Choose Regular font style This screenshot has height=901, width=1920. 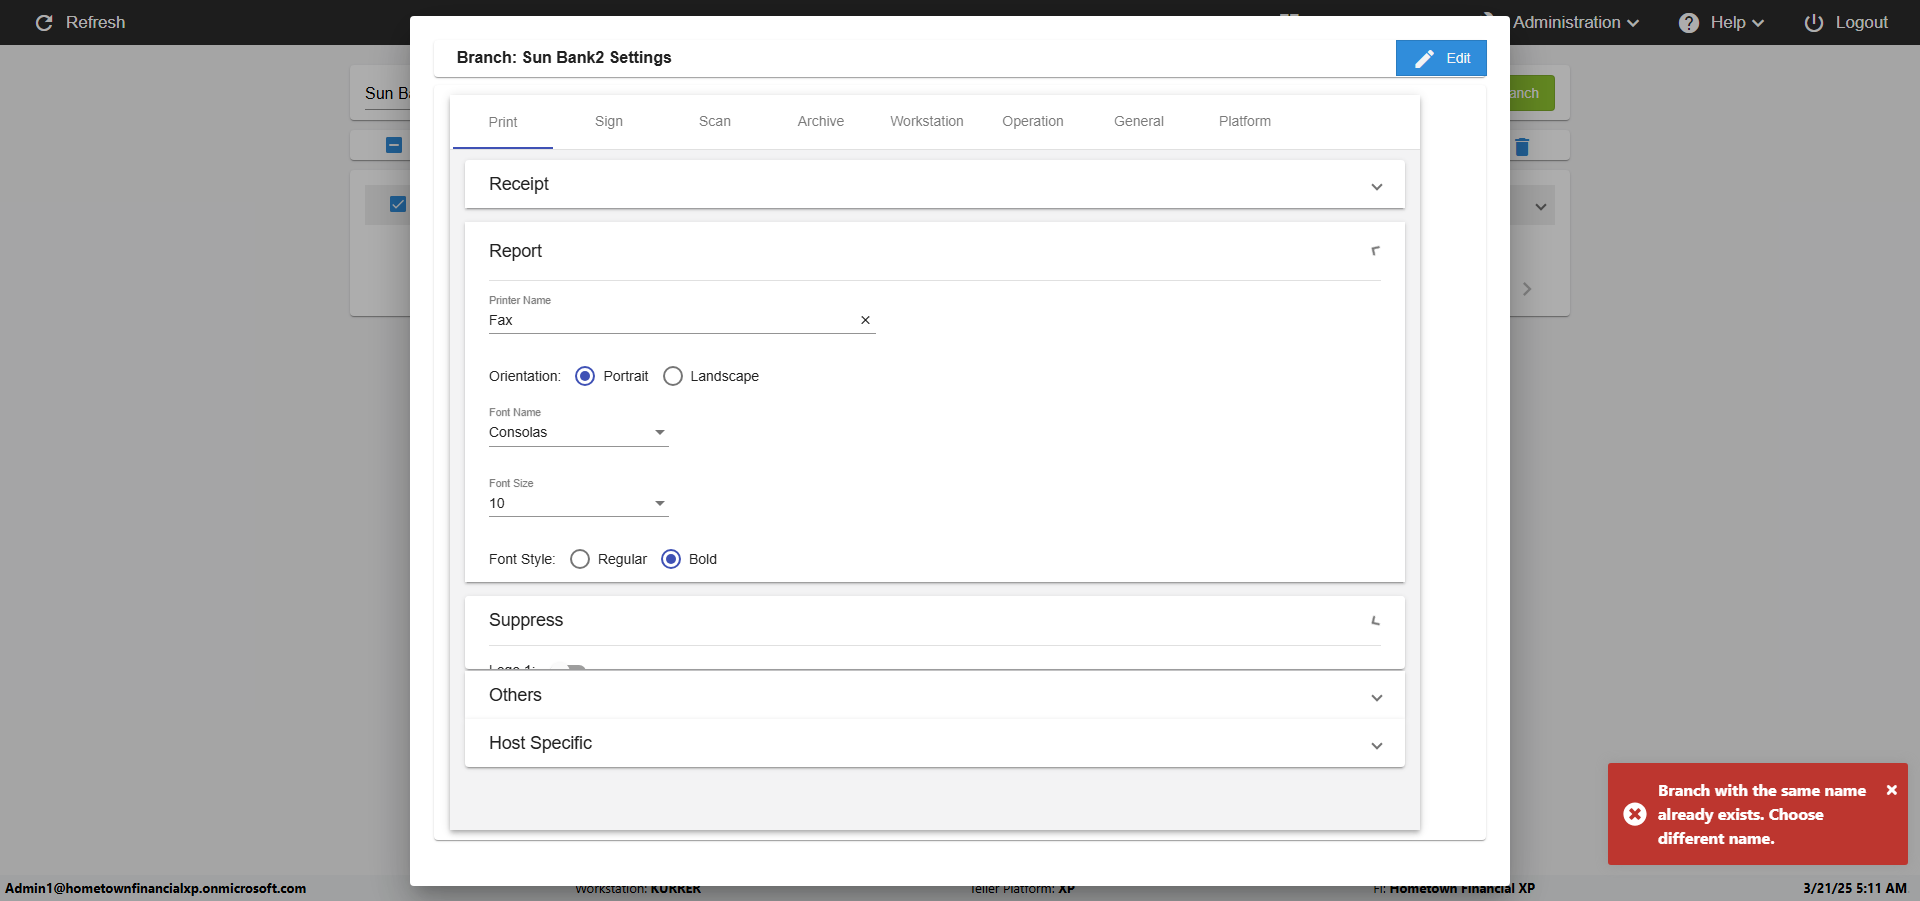[x=580, y=559]
